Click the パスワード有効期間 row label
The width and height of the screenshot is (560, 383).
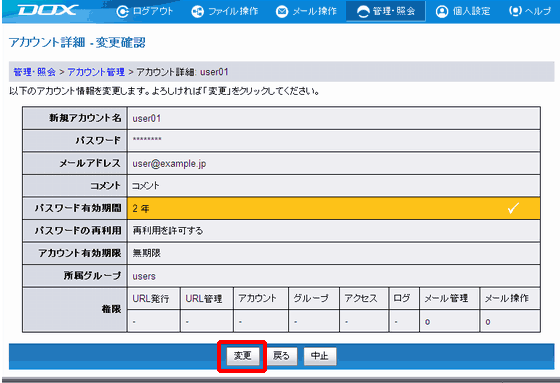78,208
